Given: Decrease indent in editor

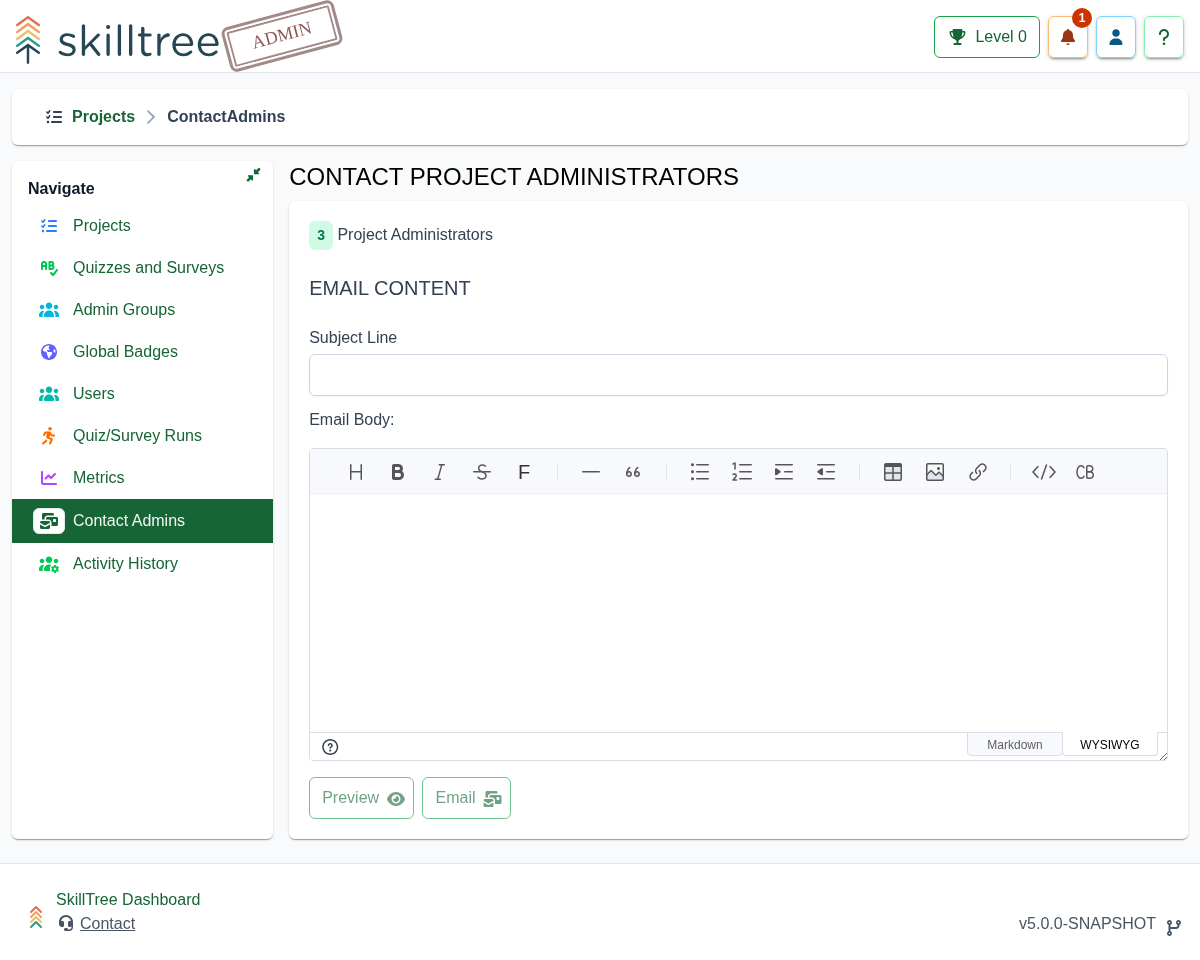Looking at the screenshot, I should 826,472.
